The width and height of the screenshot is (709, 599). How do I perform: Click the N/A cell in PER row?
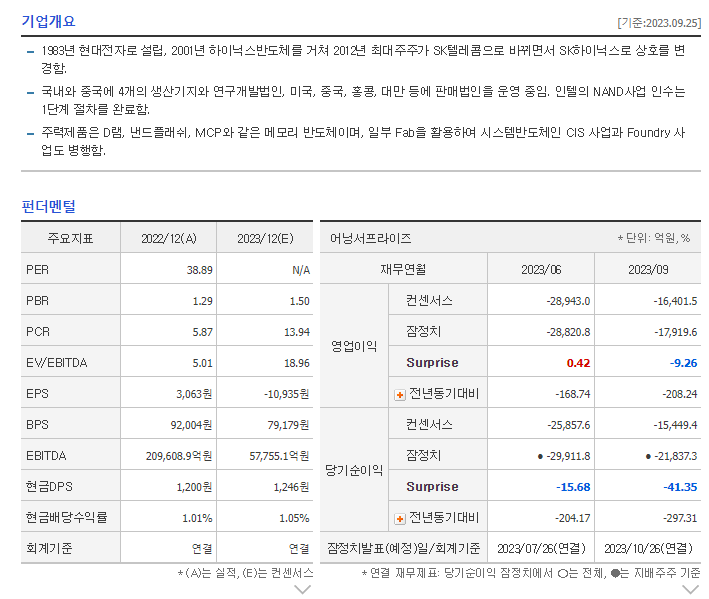click(301, 270)
